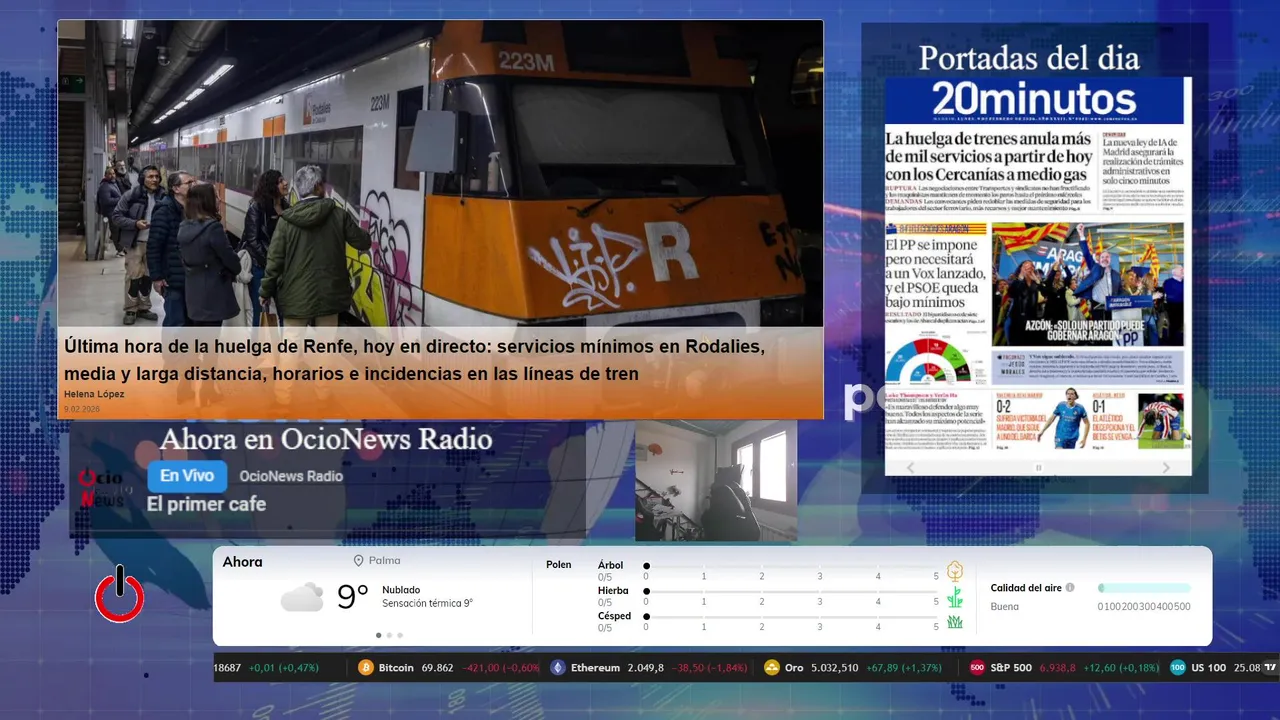Image resolution: width=1280 pixels, height=720 pixels.
Task: Click Bitcoin label in ticker
Action: (396, 668)
